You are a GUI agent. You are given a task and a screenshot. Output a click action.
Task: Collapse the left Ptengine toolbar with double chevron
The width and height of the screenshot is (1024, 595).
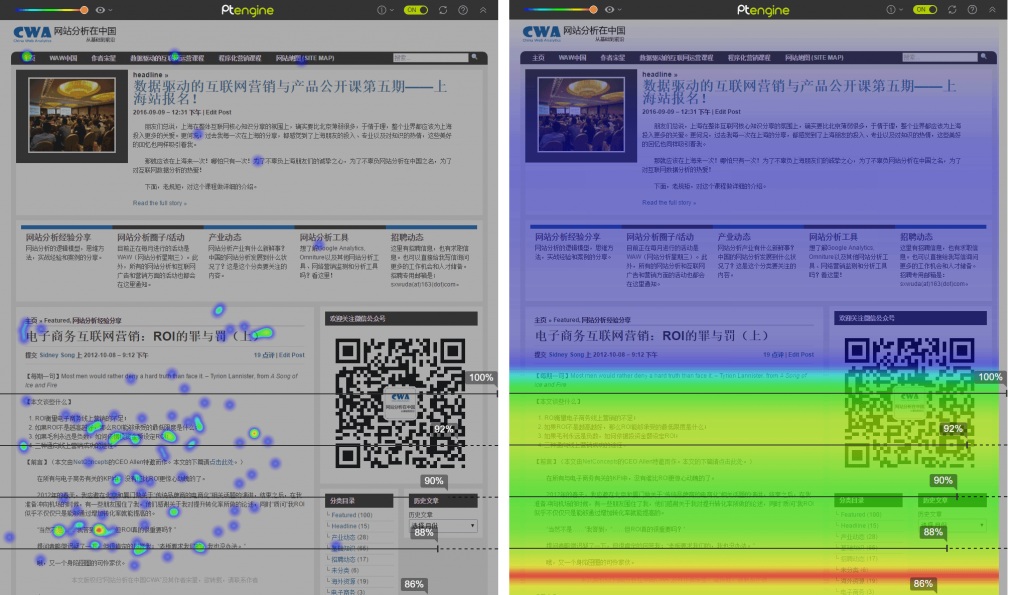click(483, 10)
